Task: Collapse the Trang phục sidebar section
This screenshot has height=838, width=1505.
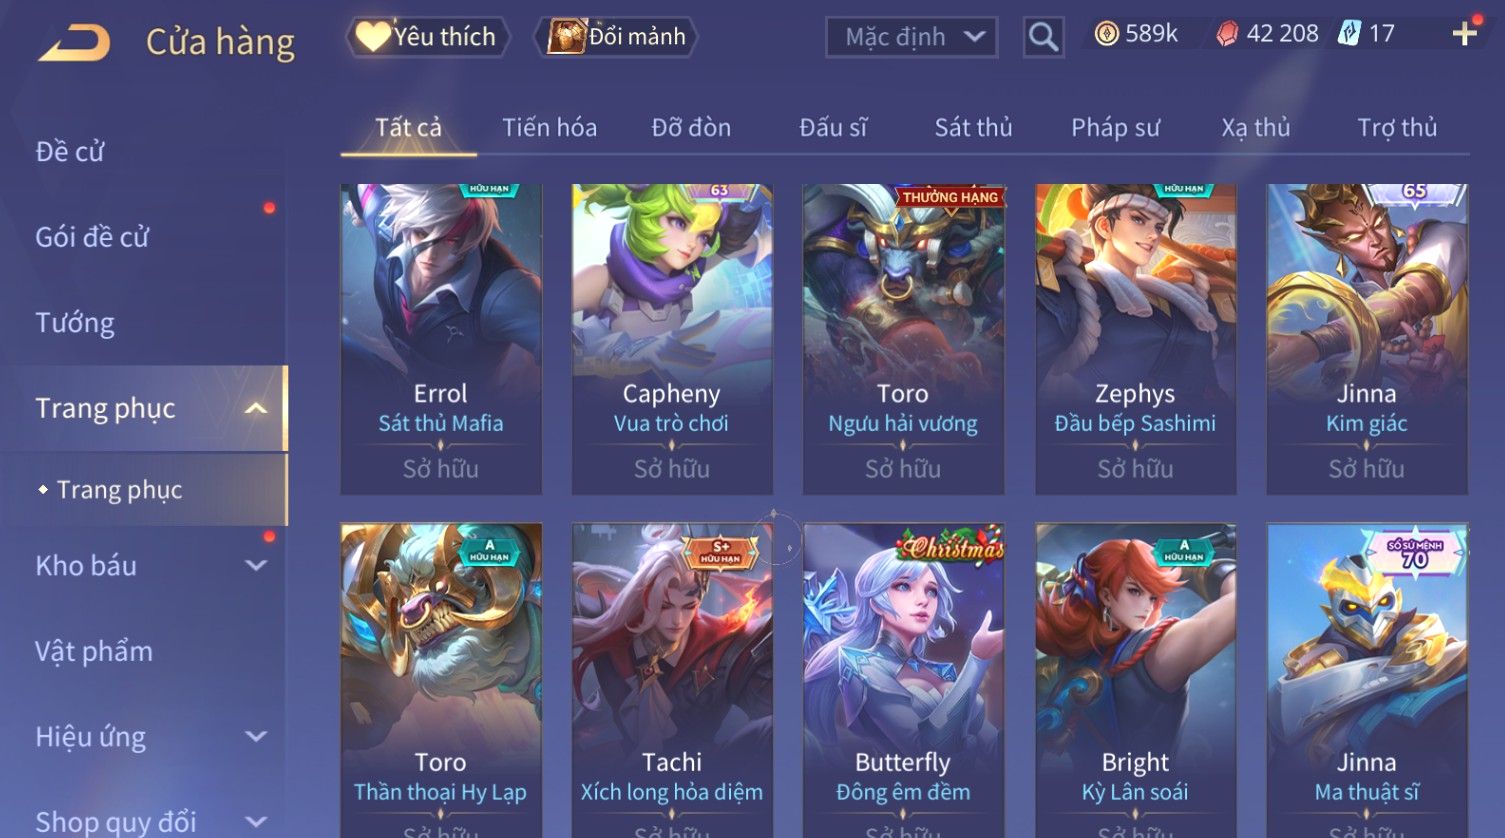Action: 256,408
